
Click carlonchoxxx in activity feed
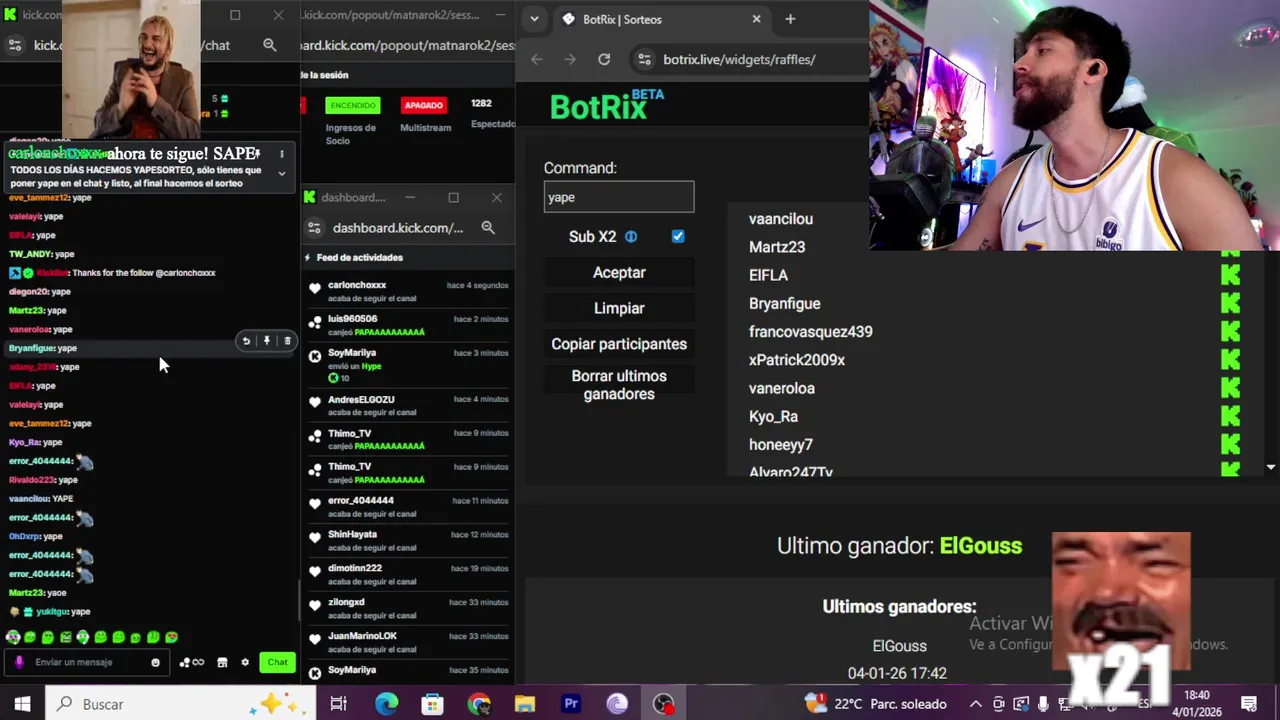coord(357,285)
